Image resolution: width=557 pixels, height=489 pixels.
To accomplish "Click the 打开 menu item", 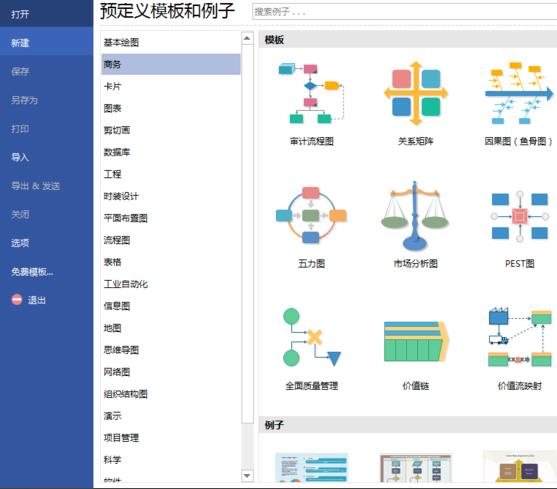I will (20, 14).
